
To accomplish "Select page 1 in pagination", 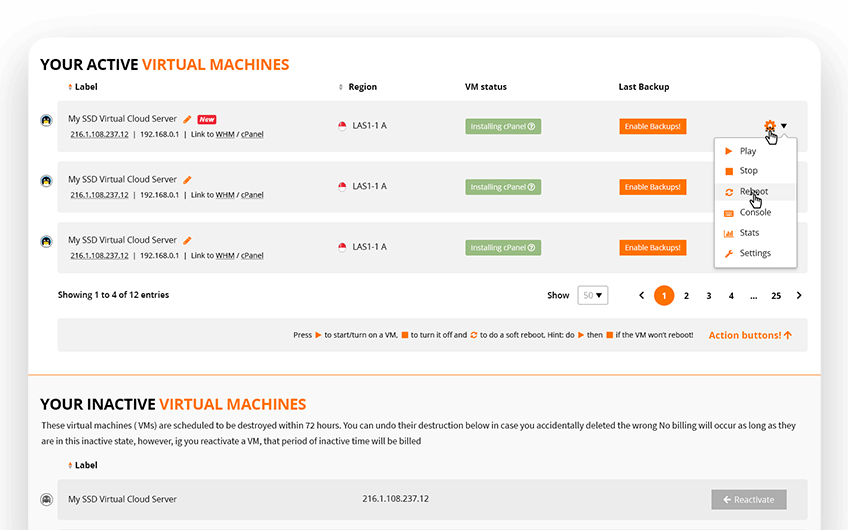I will click(x=664, y=295).
